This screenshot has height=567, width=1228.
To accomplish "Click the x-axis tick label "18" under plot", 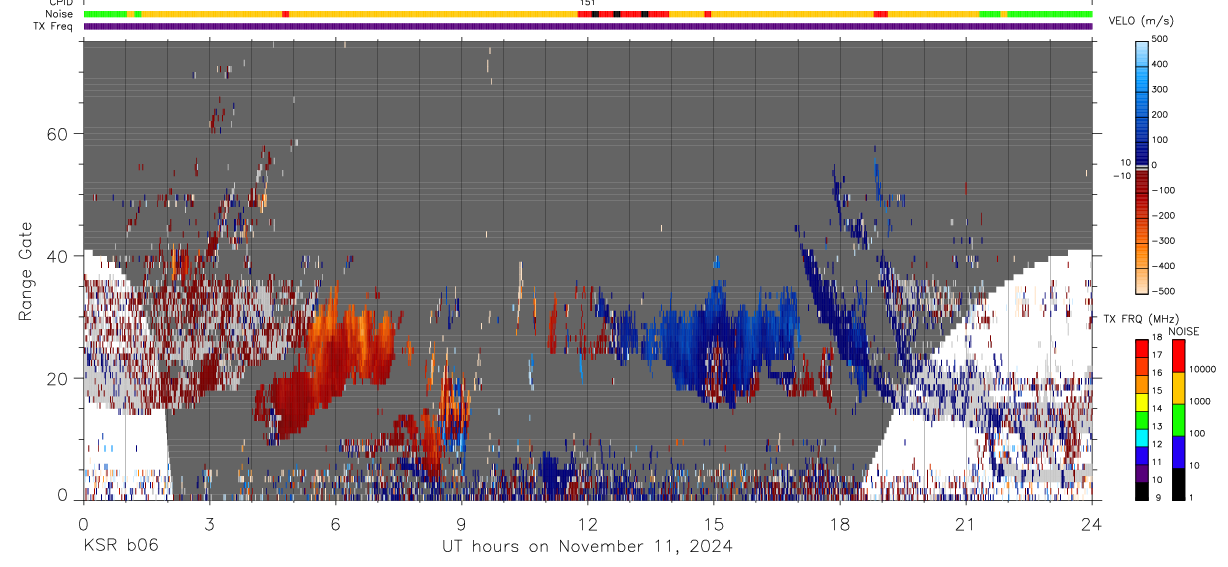I will [839, 524].
